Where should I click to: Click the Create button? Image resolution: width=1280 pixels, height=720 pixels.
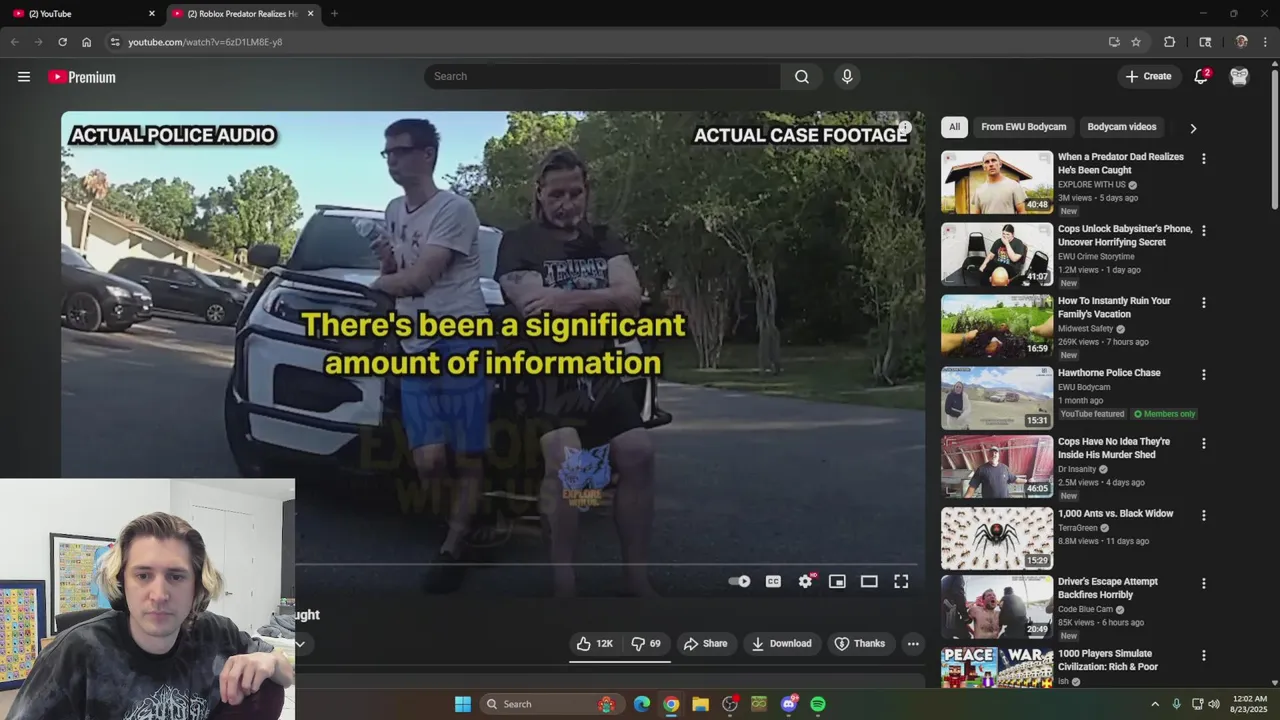pyautogui.click(x=1148, y=77)
